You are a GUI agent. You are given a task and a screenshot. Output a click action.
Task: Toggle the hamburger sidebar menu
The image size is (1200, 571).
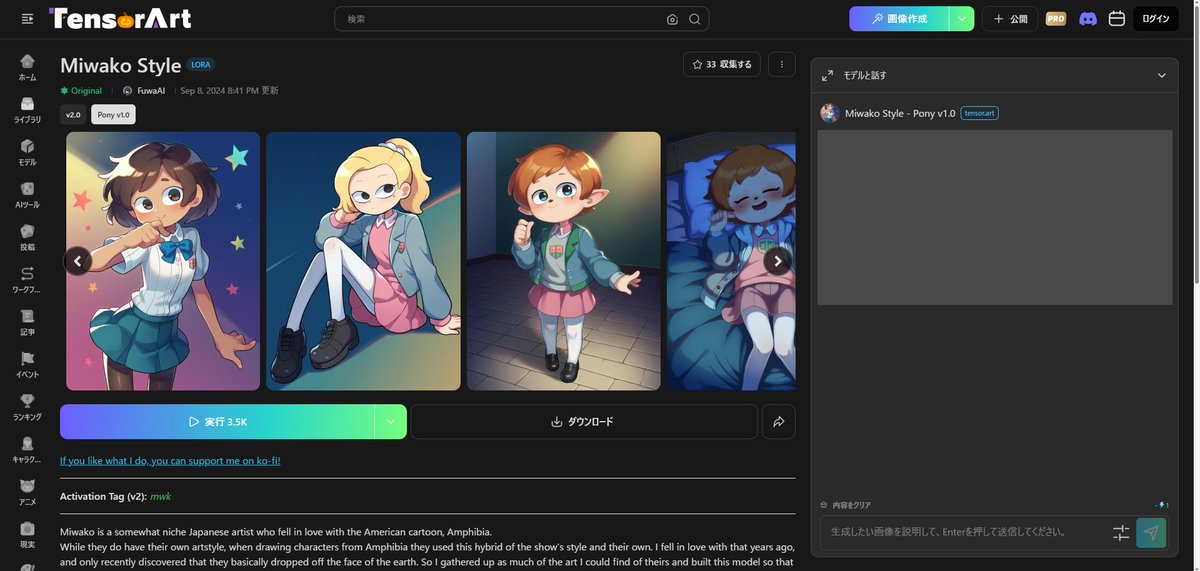(x=27, y=19)
